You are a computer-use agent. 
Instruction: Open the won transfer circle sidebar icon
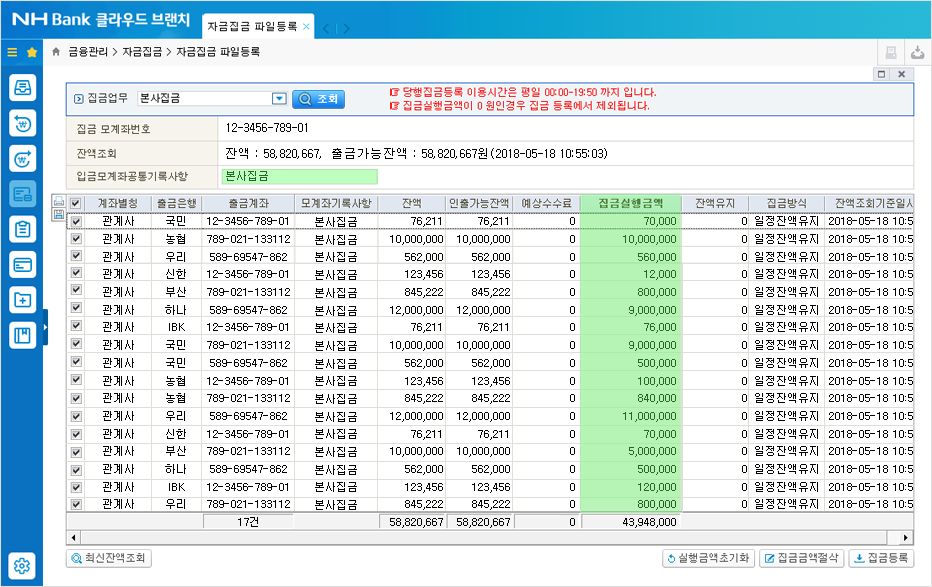[23, 159]
